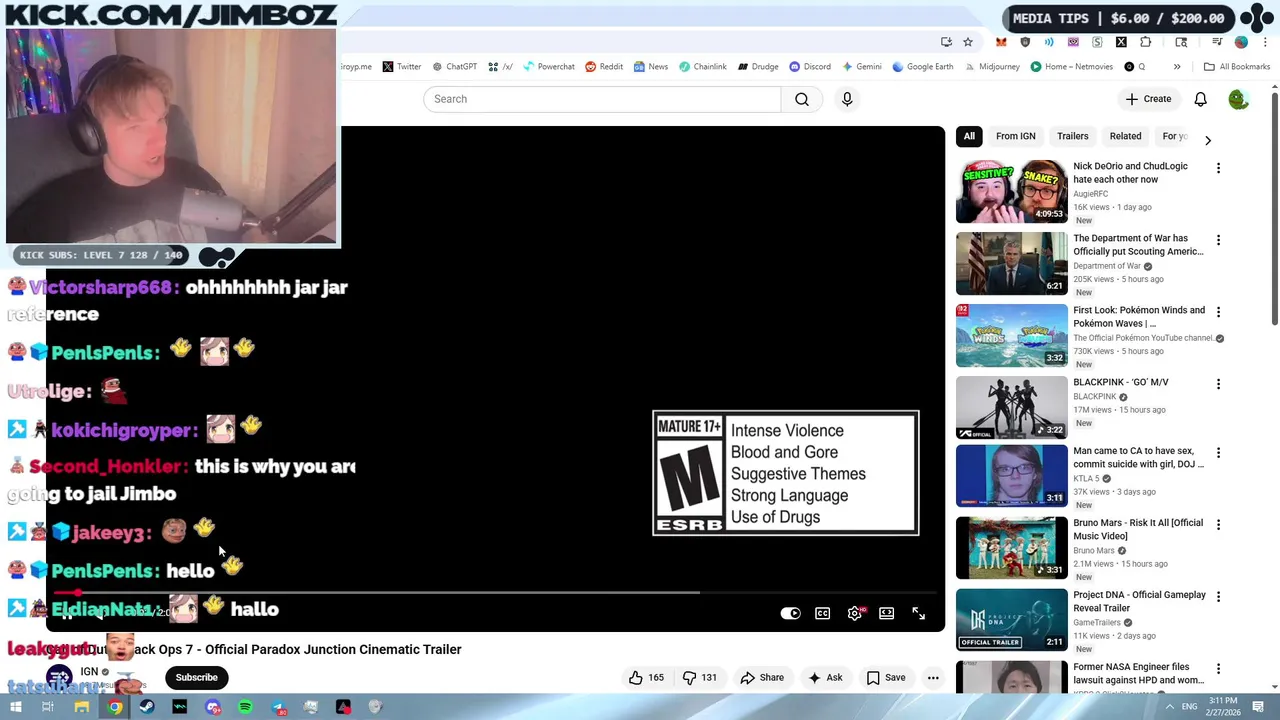This screenshot has width=1280, height=720.
Task: Open the Chainlink bookmark
Action: 702,67
